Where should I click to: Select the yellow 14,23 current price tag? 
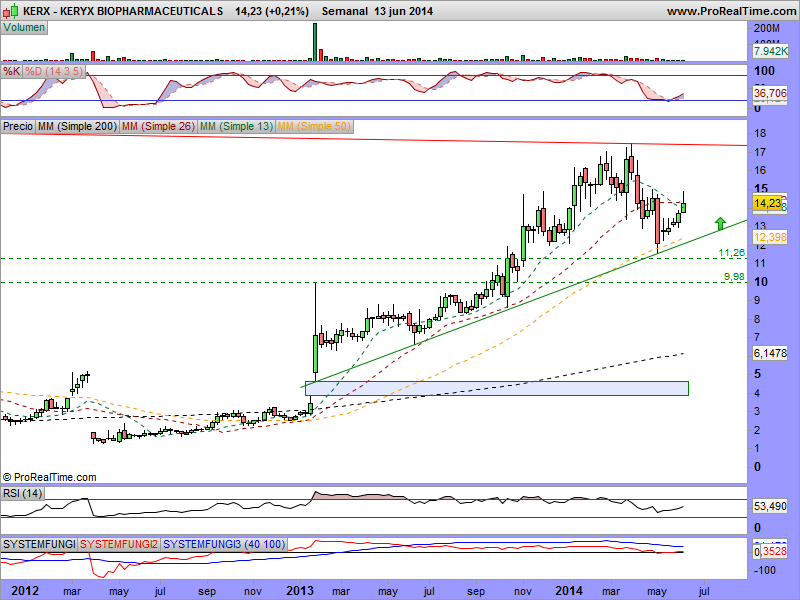click(767, 203)
